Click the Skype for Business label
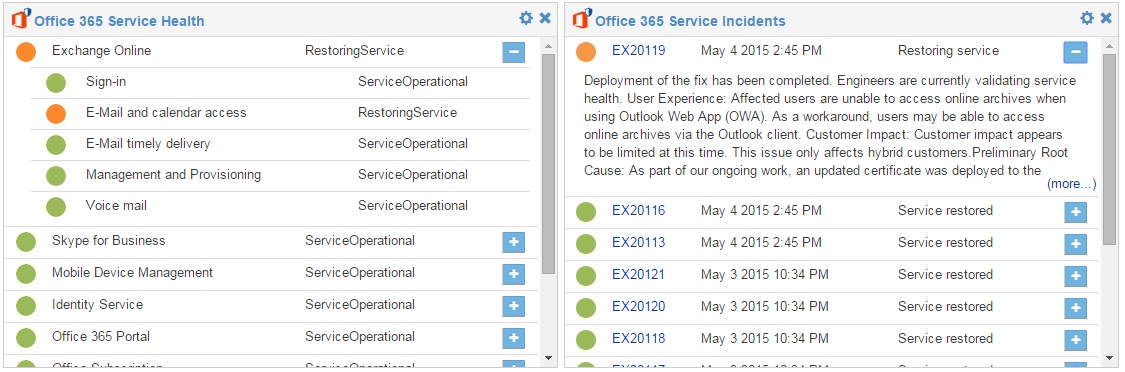Screen dimensions: 1125x372 pyautogui.click(x=108, y=241)
